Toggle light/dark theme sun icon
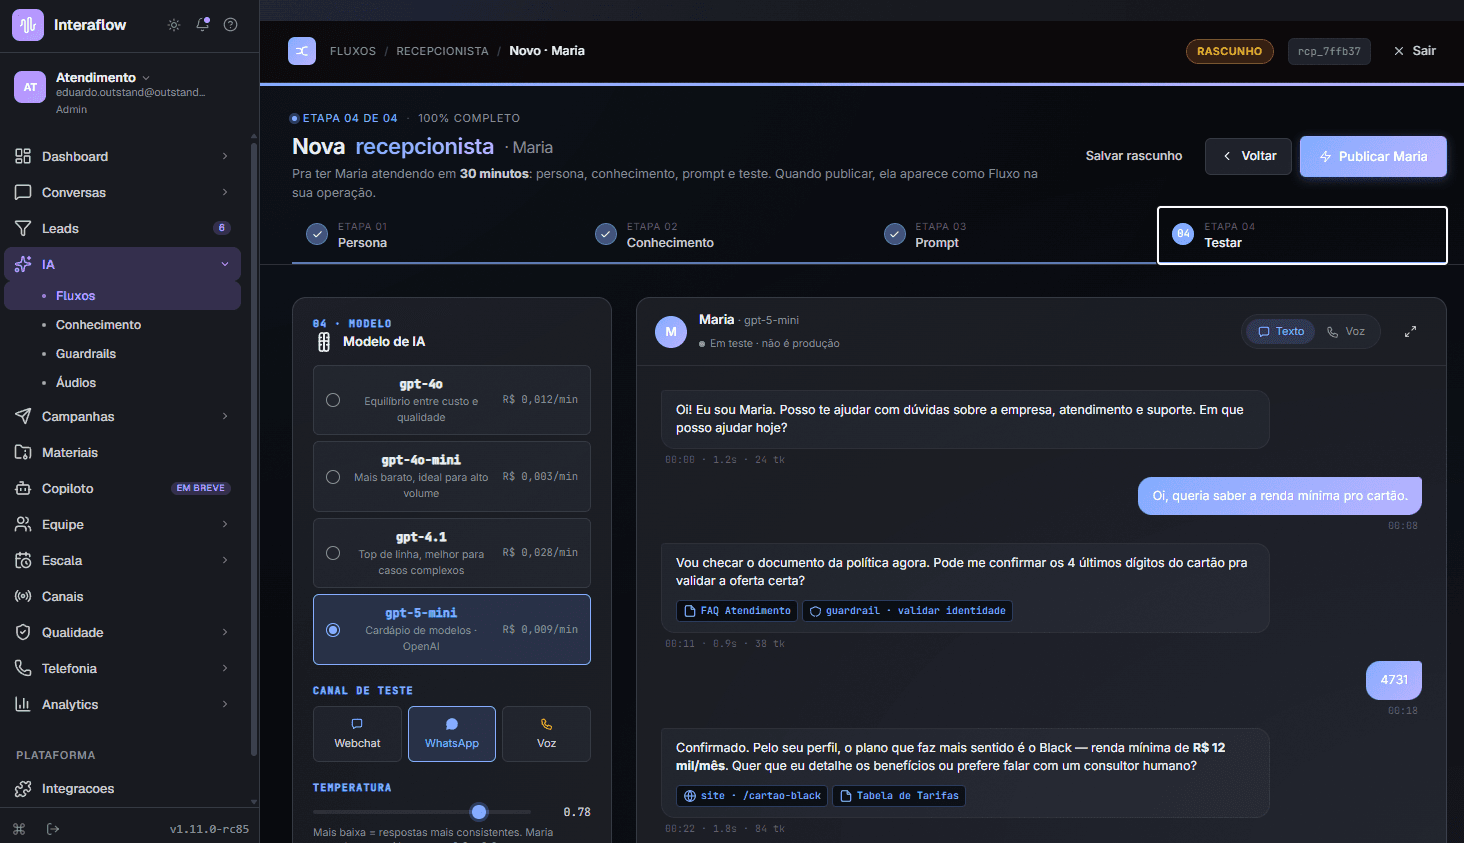The height and width of the screenshot is (843, 1464). pyautogui.click(x=174, y=25)
